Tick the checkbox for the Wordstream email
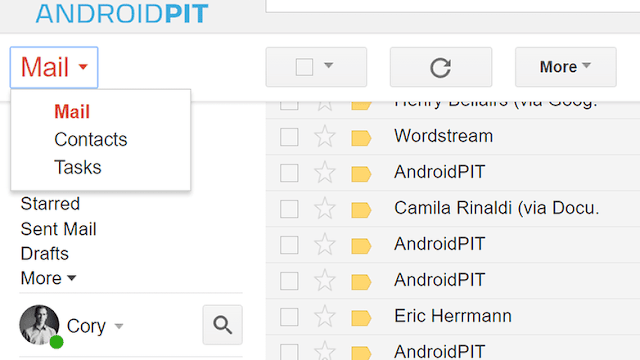 pos(289,137)
